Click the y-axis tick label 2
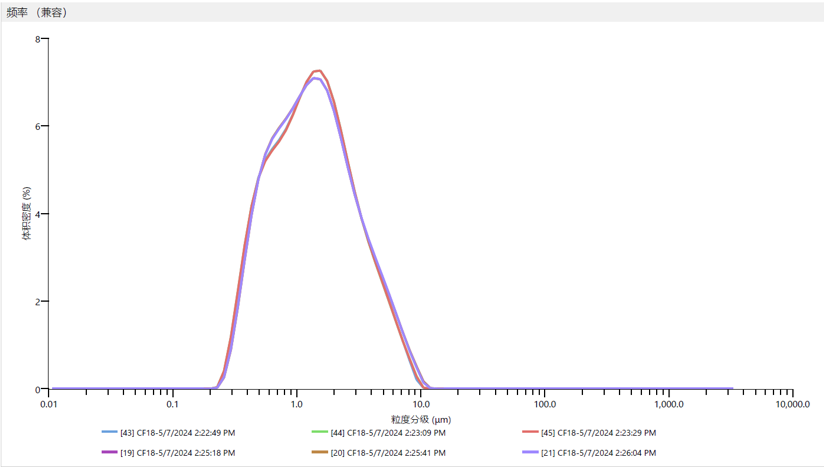The height and width of the screenshot is (471, 824). (37, 302)
